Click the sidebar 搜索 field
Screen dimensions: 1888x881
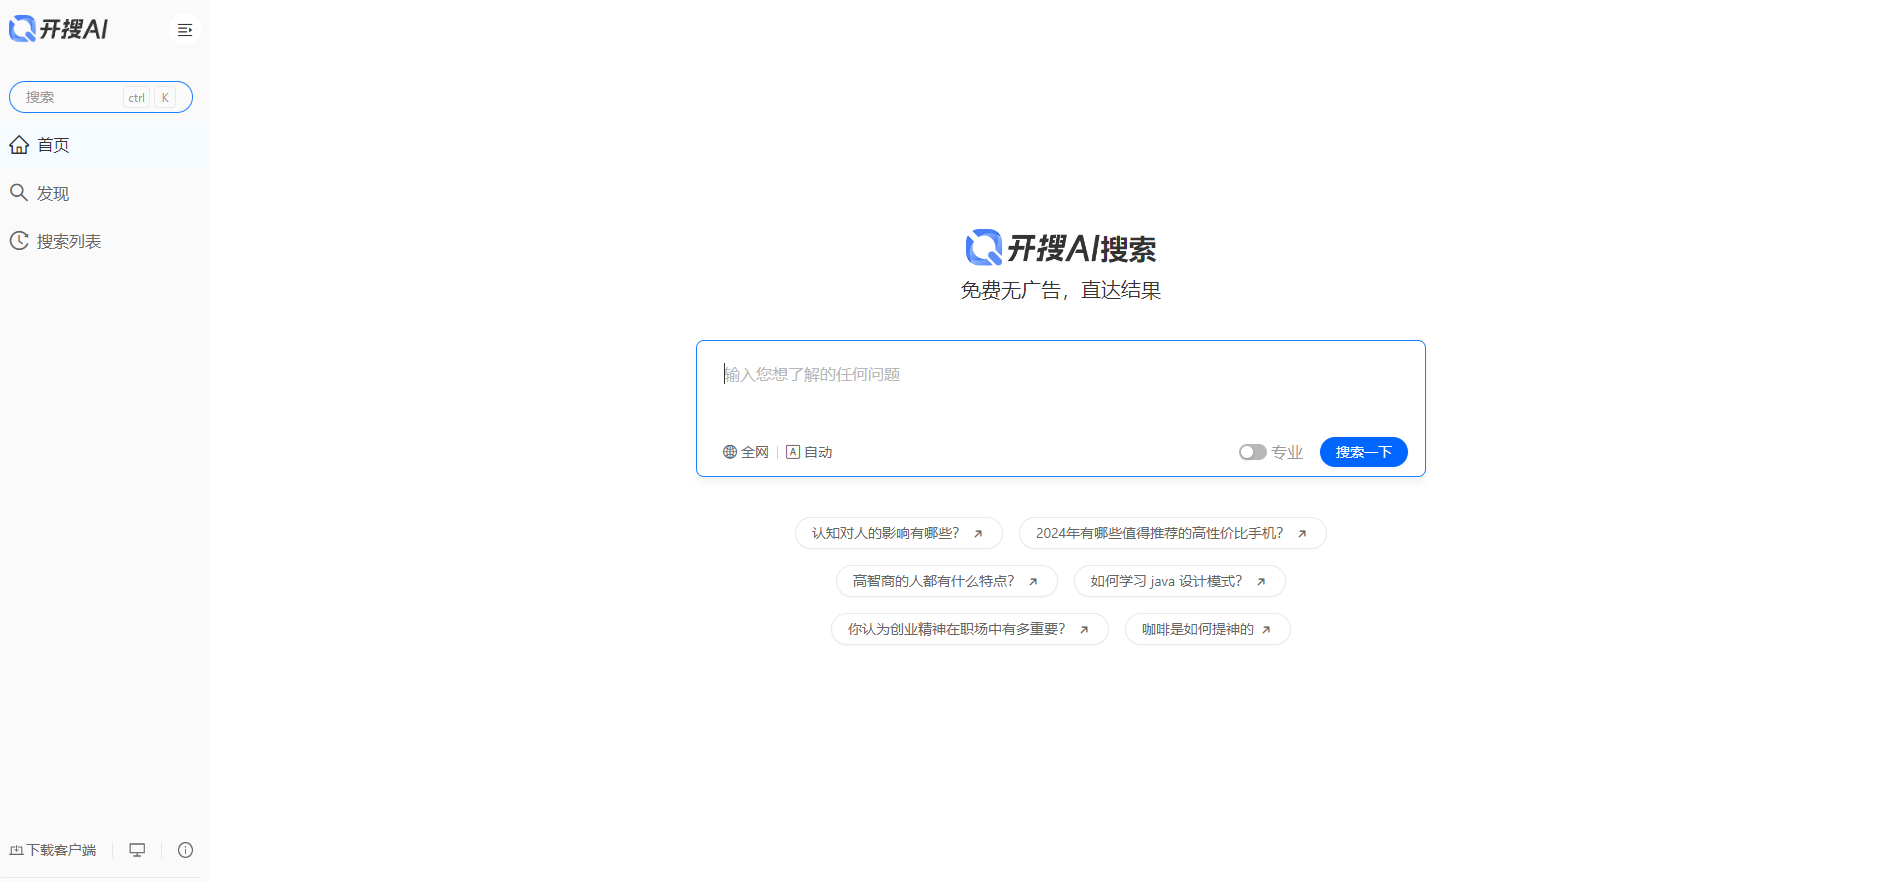(72, 97)
